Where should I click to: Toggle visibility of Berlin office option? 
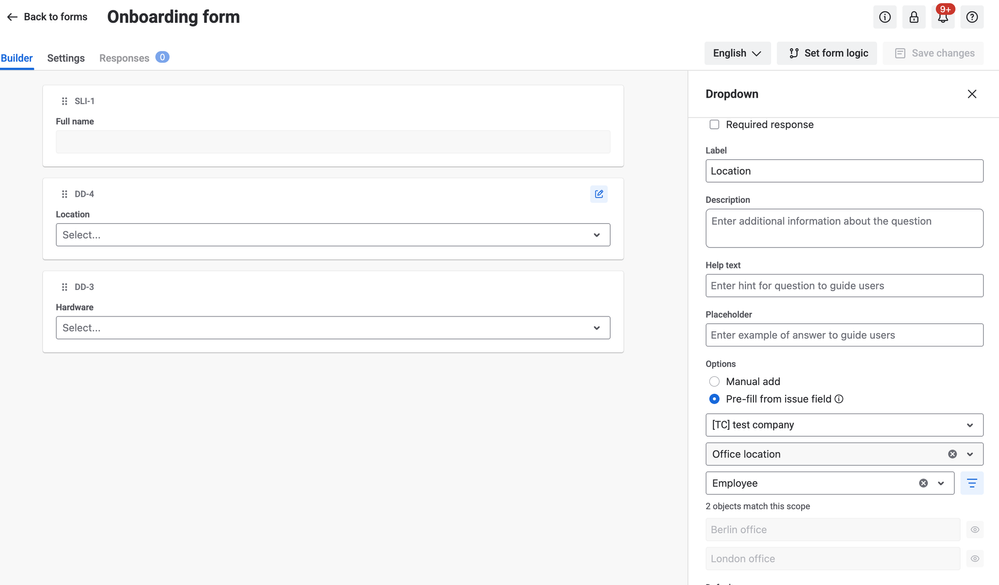[x=975, y=530]
